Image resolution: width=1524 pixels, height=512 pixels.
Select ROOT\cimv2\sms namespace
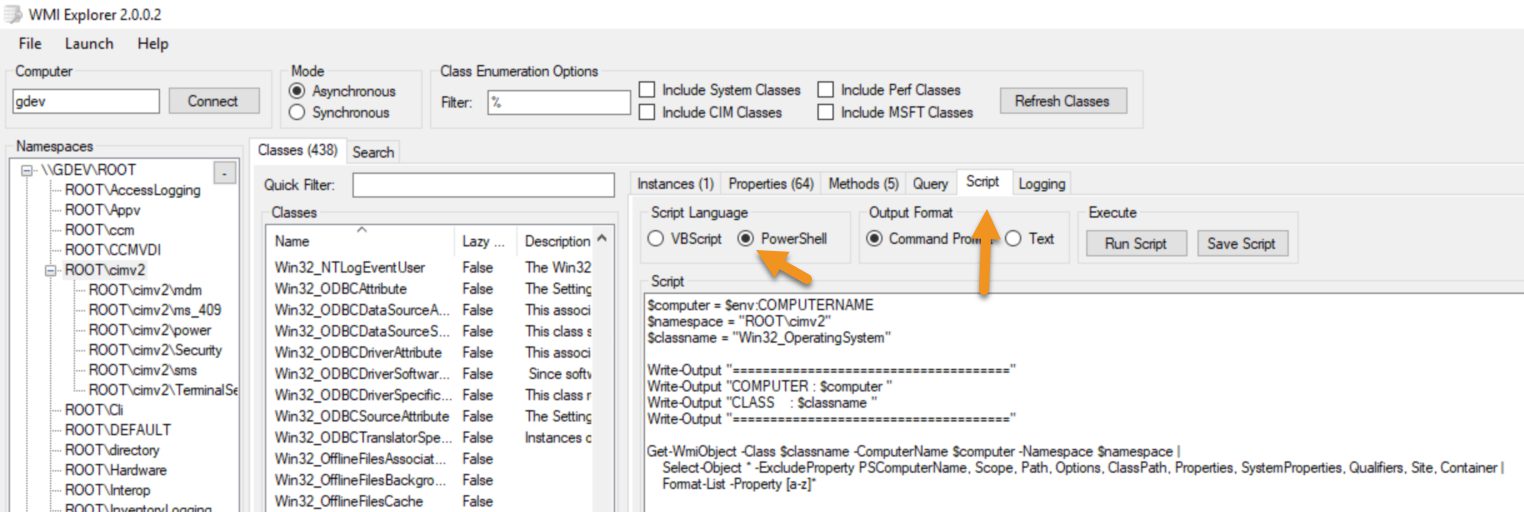tap(143, 370)
